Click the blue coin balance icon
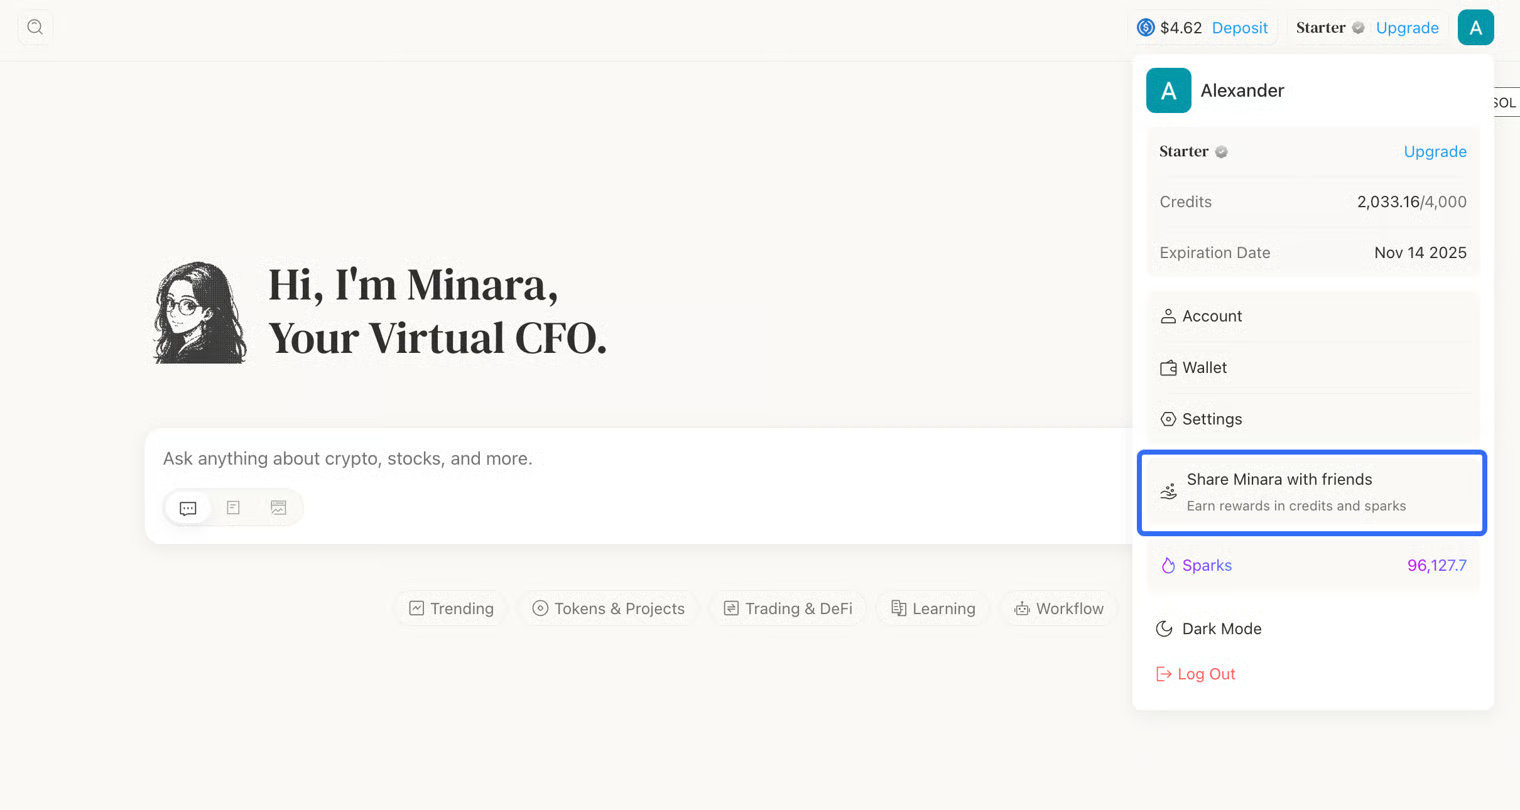The height and width of the screenshot is (810, 1520). coord(1146,28)
